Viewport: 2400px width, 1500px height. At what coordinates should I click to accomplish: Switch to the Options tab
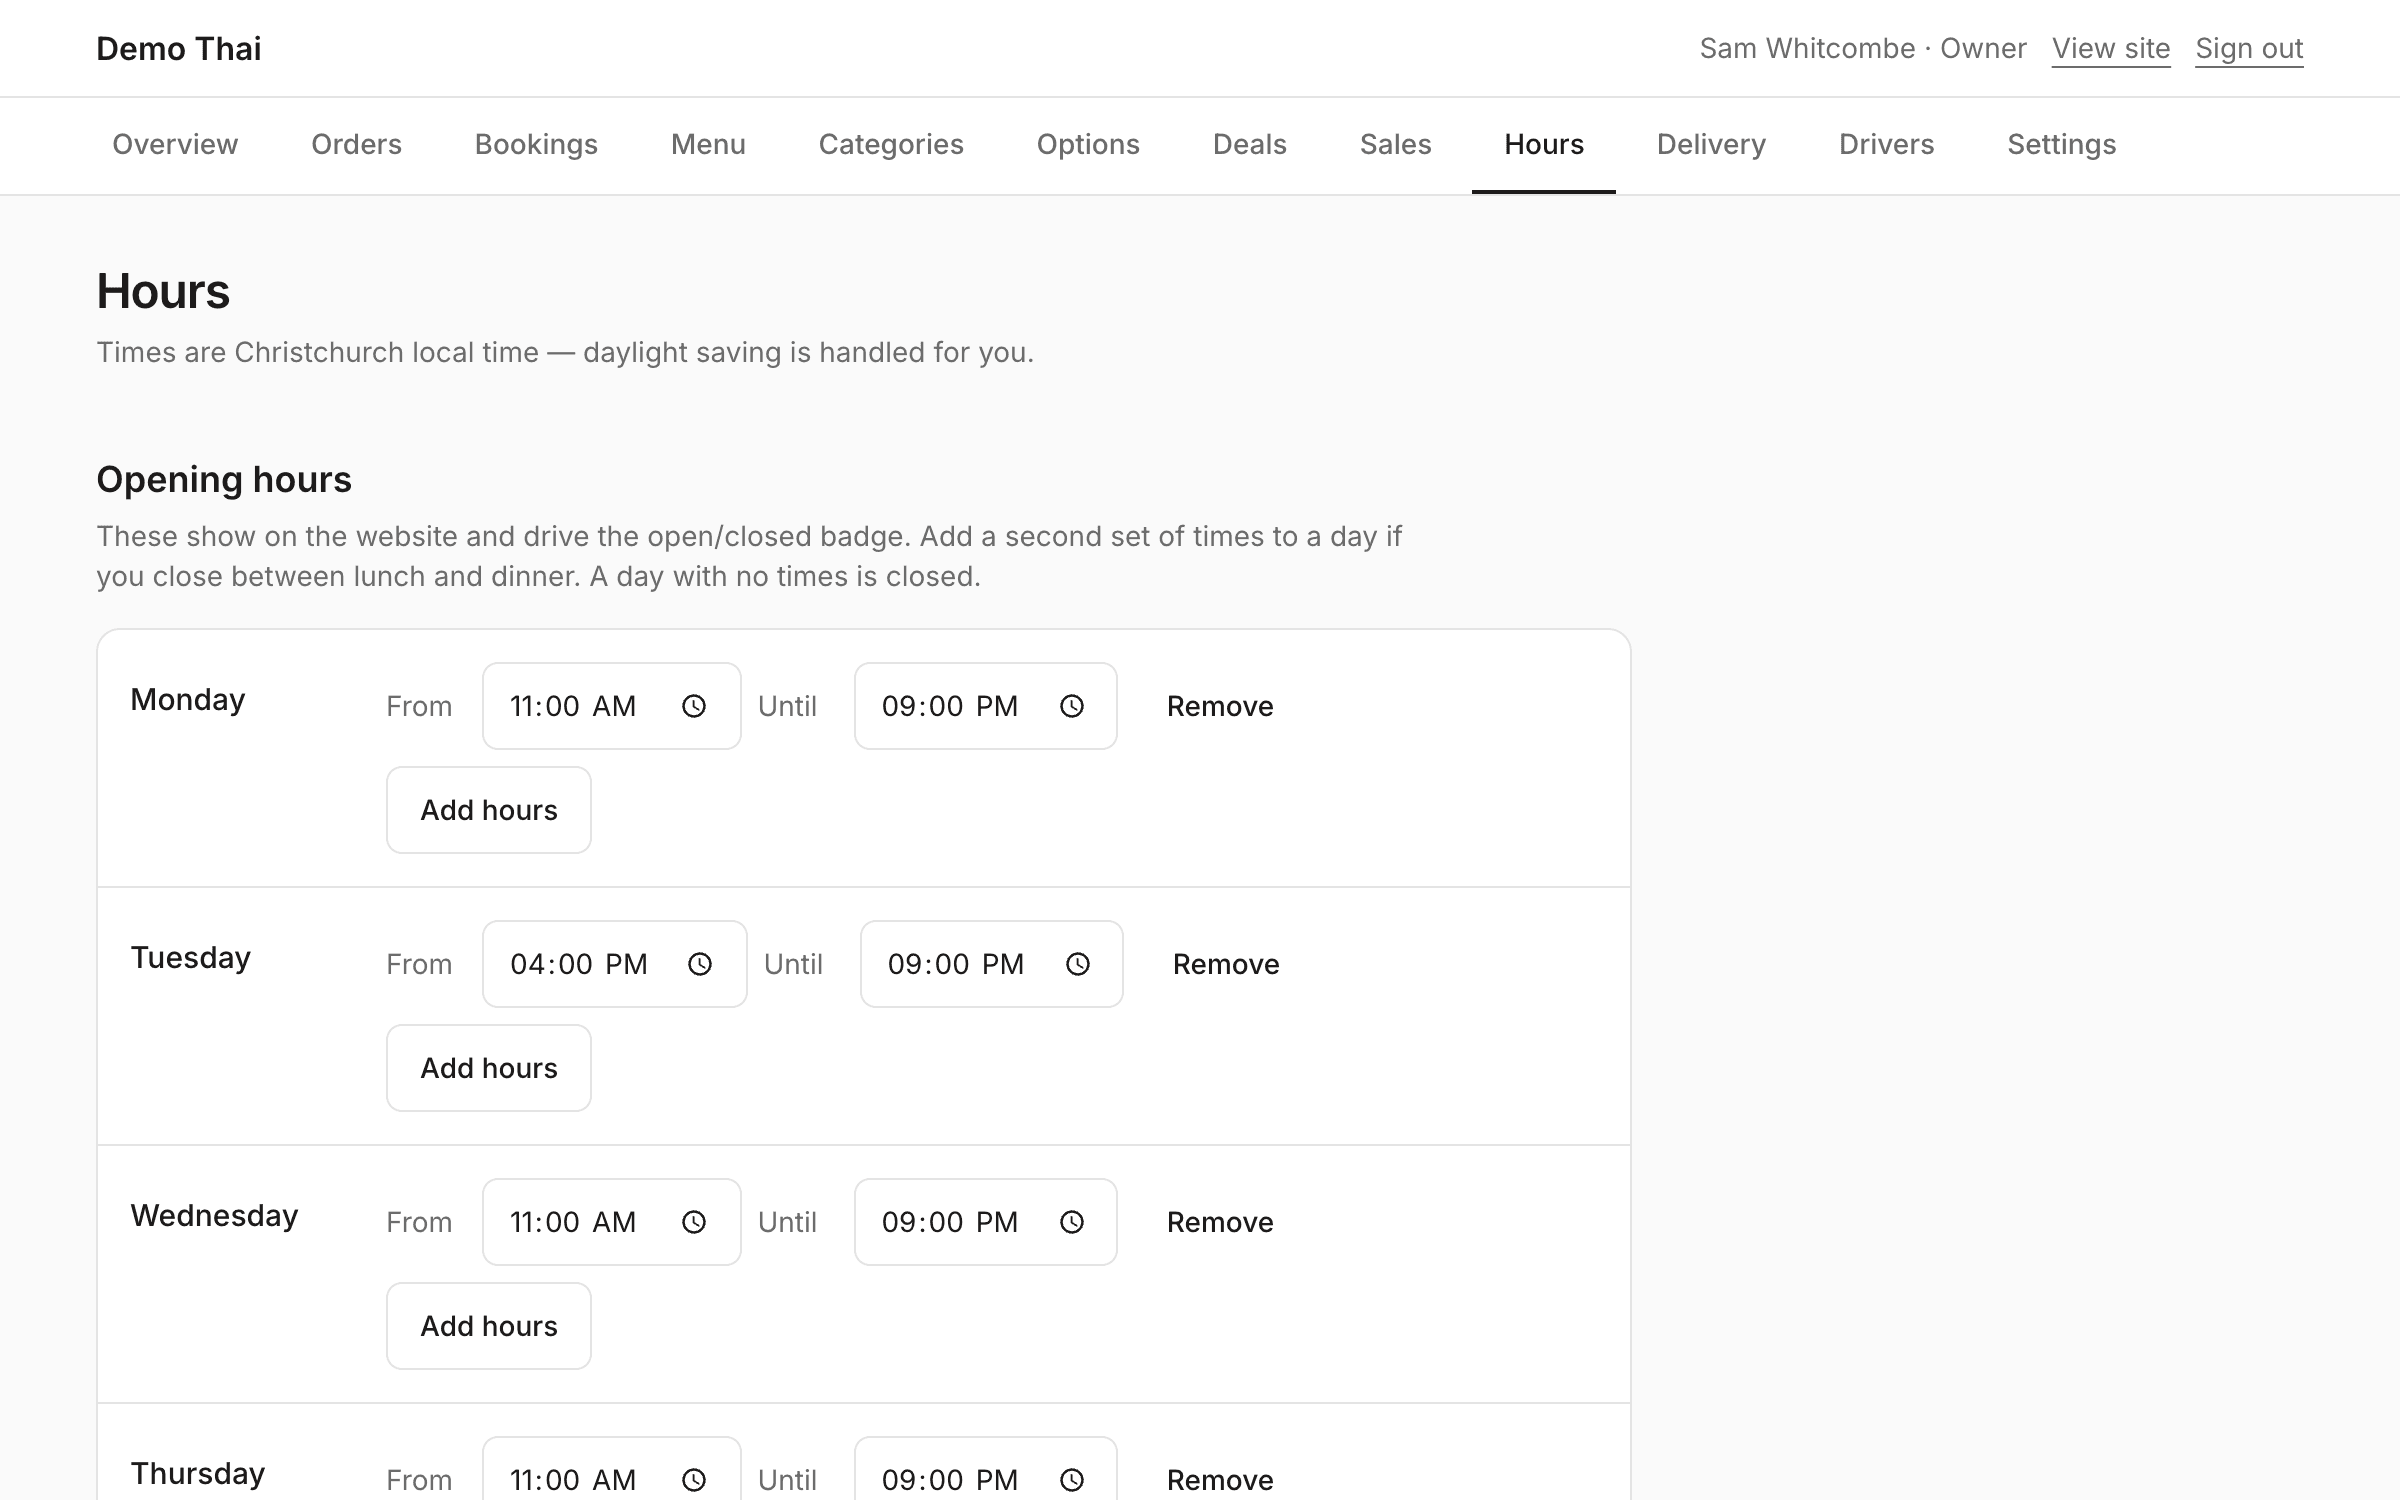pyautogui.click(x=1088, y=145)
